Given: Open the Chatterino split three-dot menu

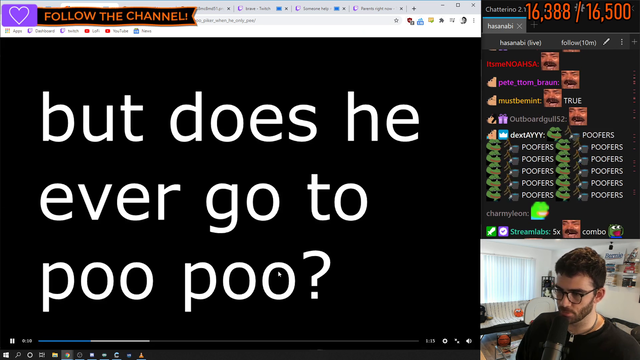Looking at the screenshot, I should (622, 42).
